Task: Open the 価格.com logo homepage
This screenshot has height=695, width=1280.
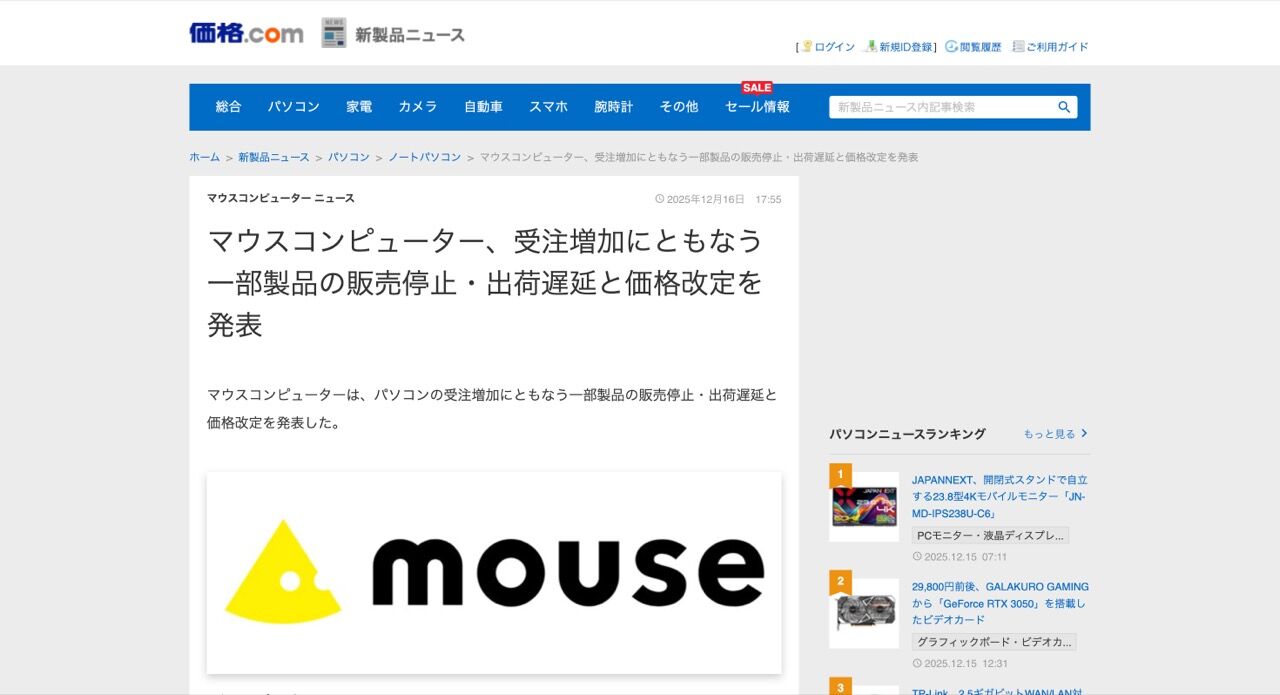Action: (246, 33)
